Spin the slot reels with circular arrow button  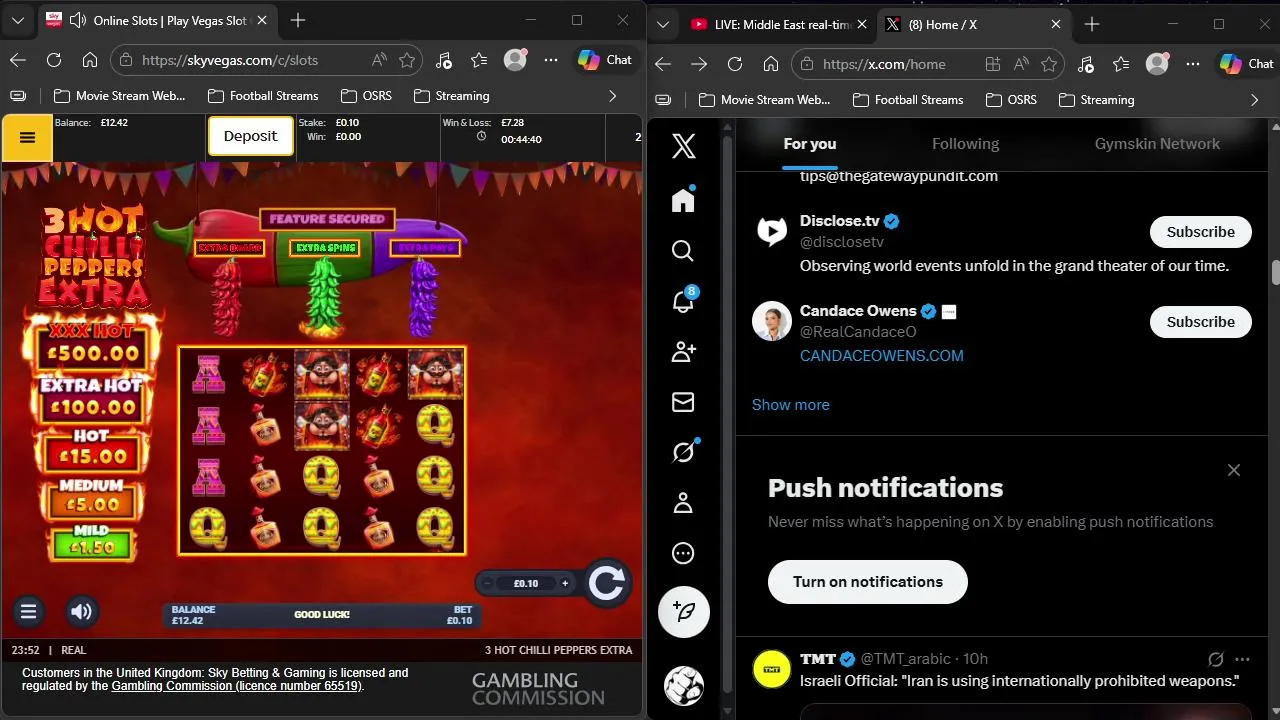tap(606, 583)
